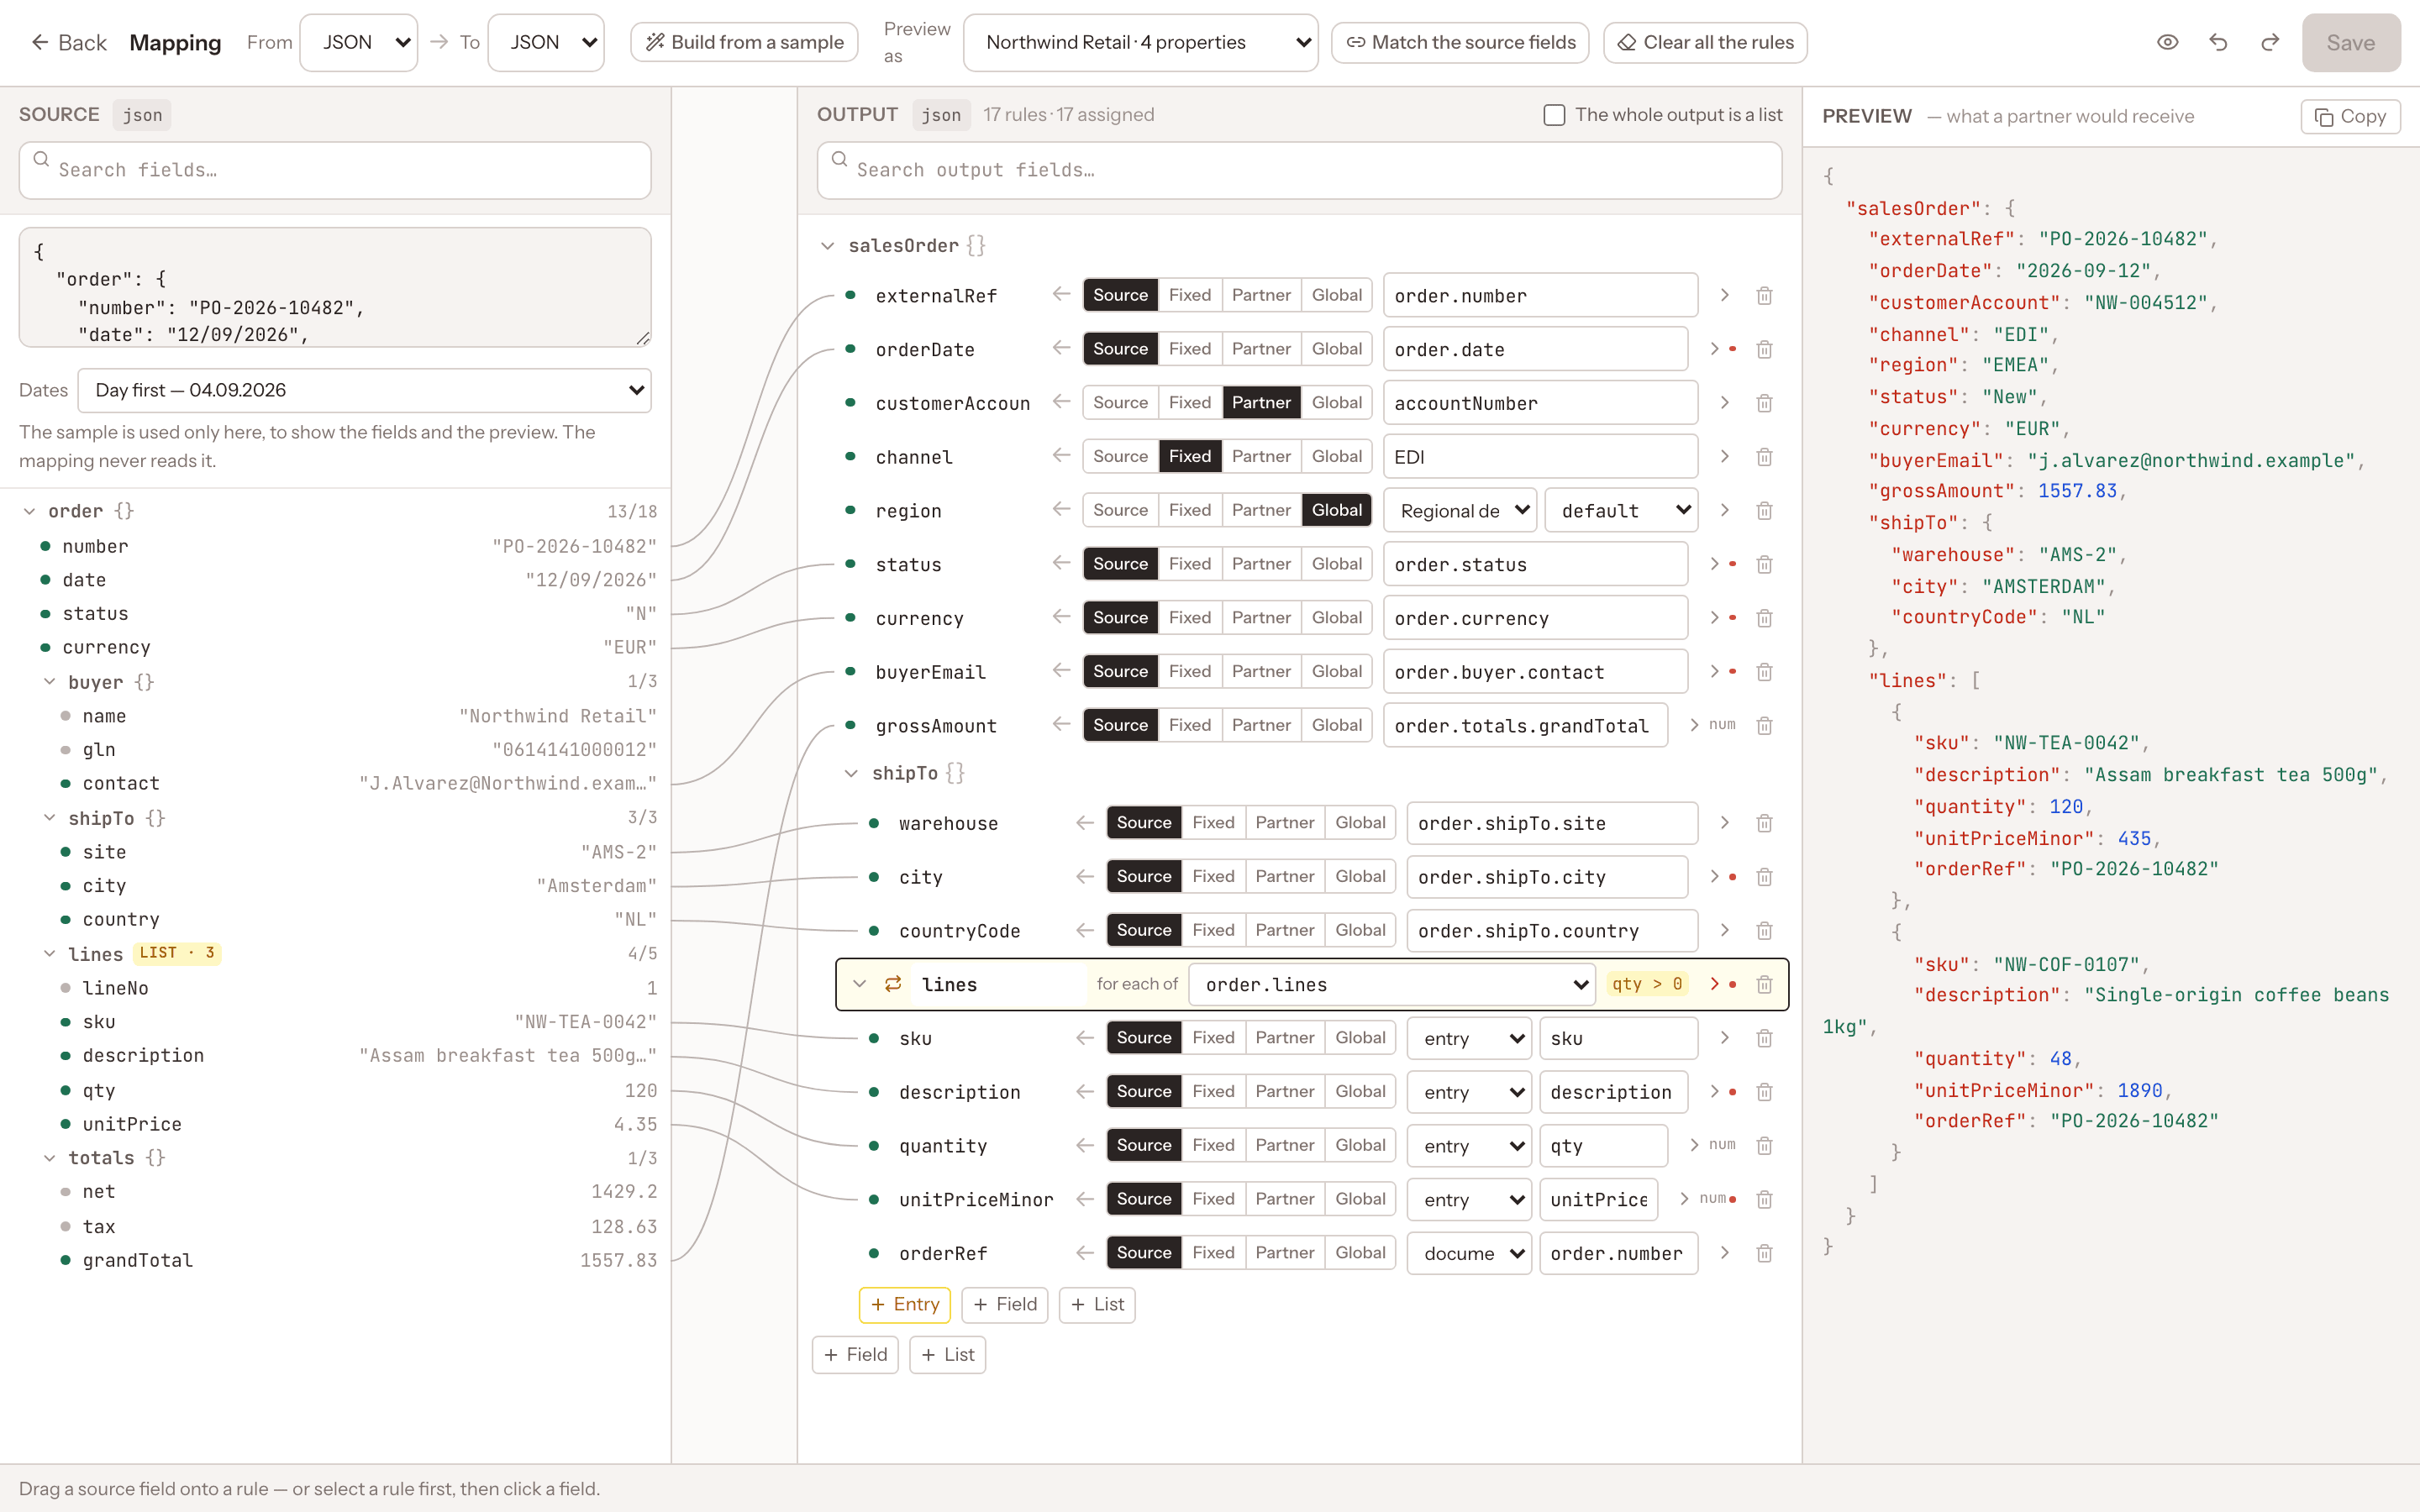Set region mode to Fixed
Viewport: 2420px width, 1512px height.
tap(1189, 510)
